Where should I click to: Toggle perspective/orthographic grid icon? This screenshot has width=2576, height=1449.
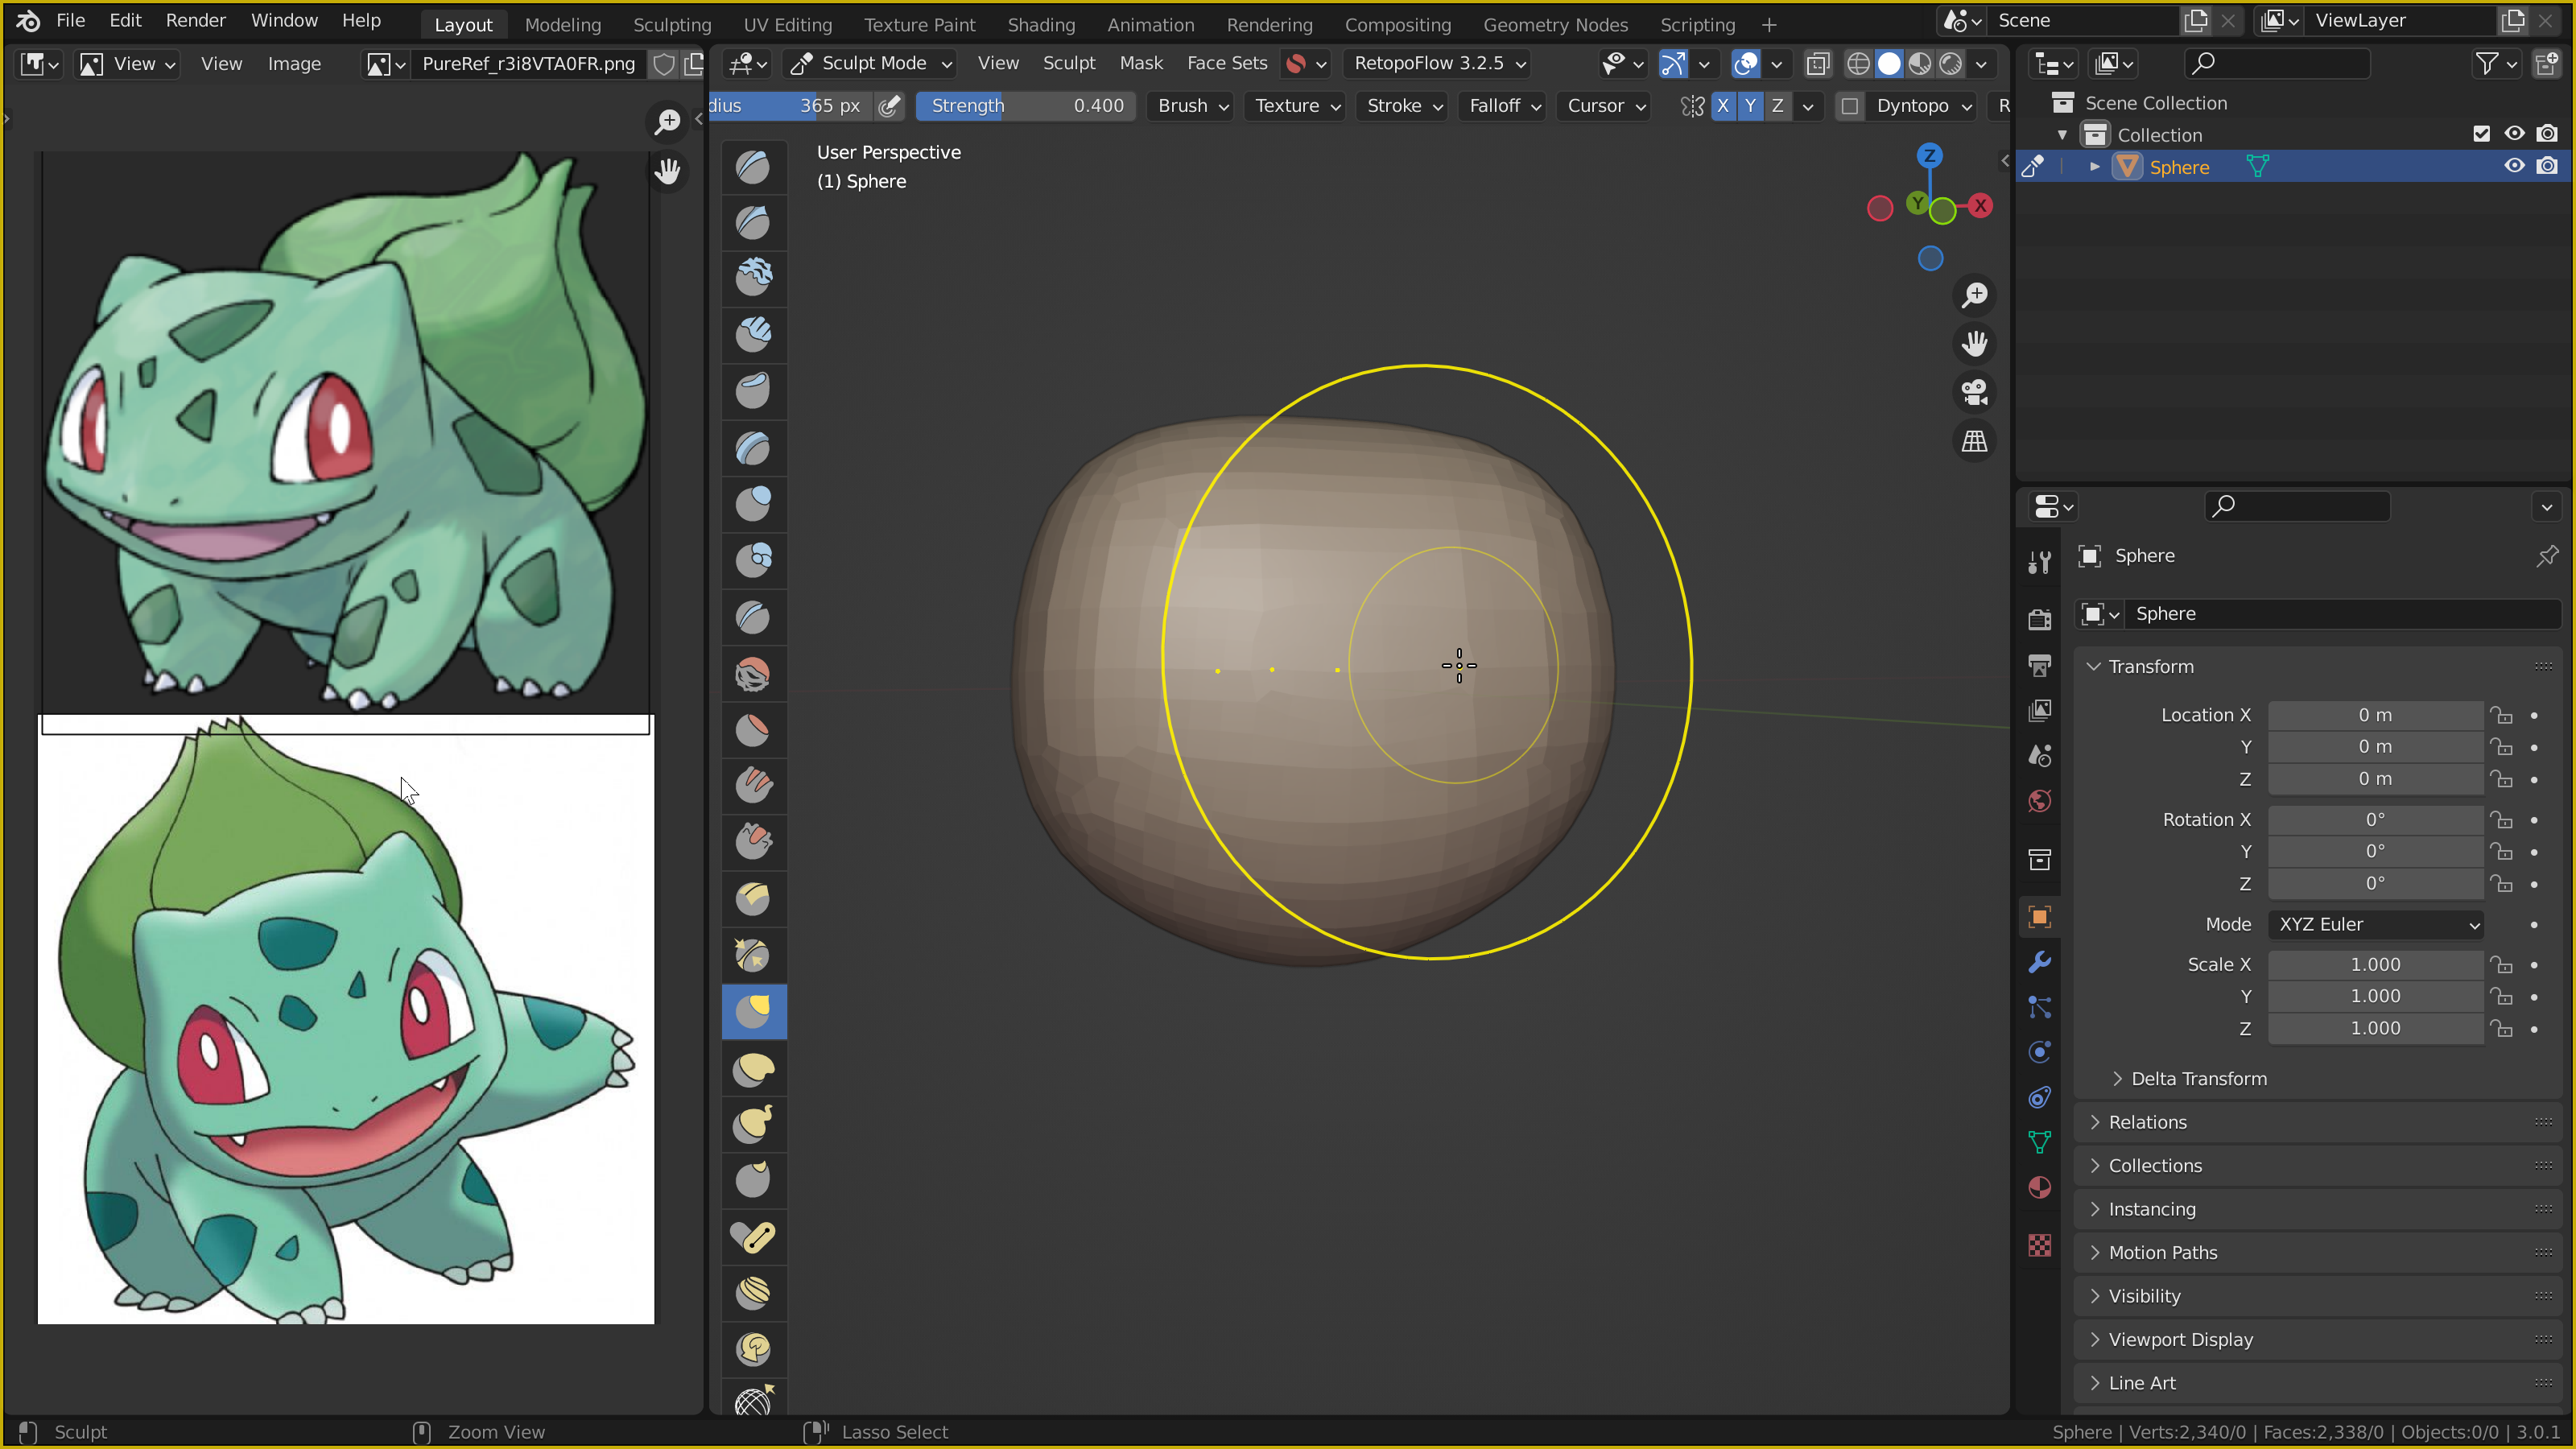(1974, 441)
